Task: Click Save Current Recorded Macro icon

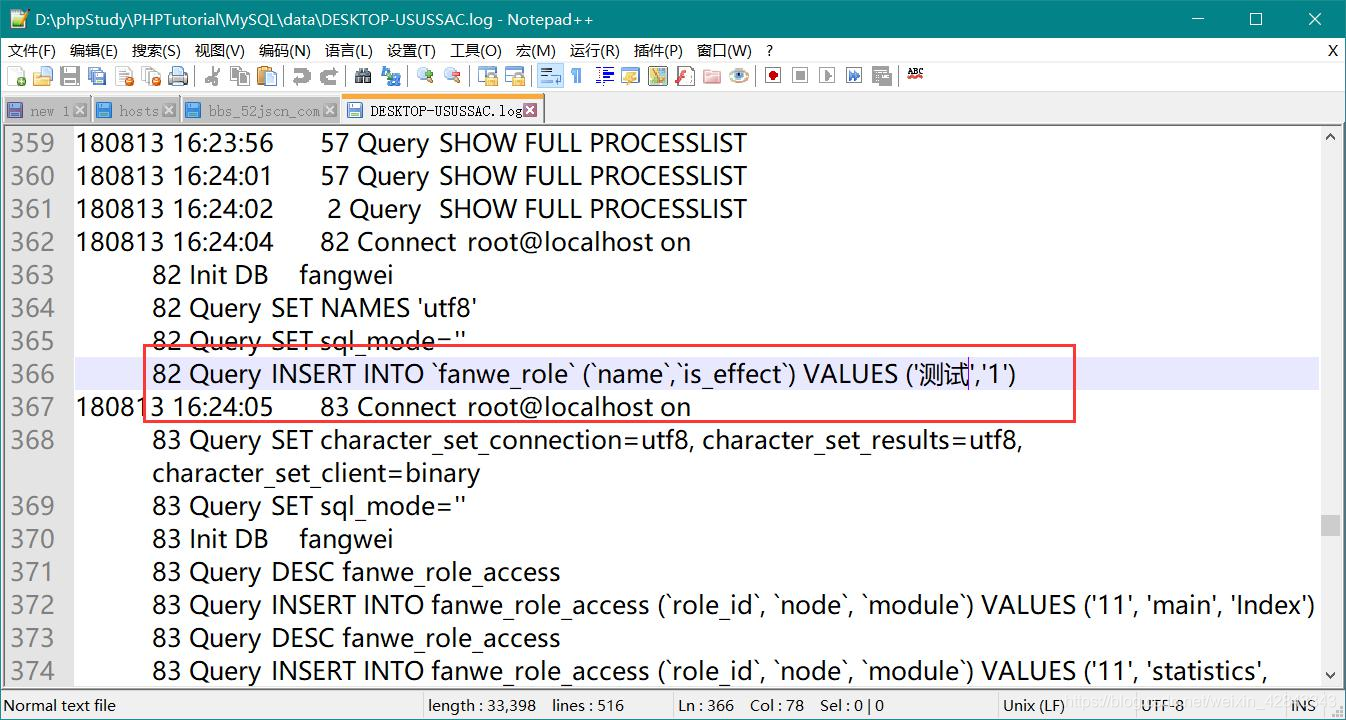Action: pos(881,76)
